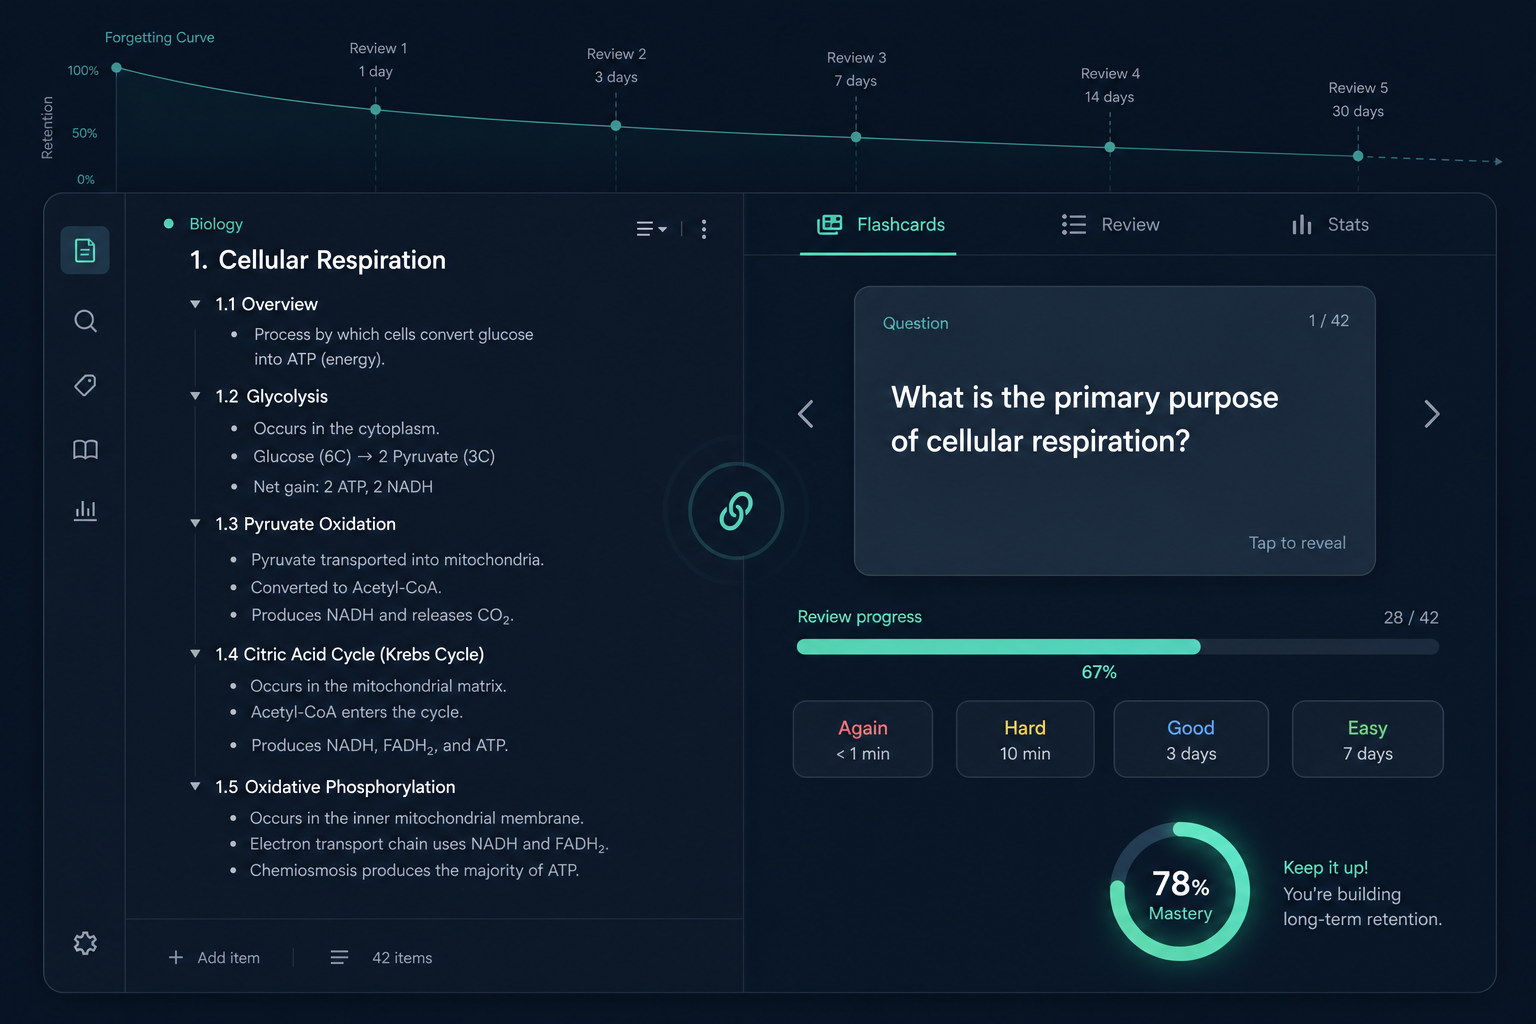Open the bar chart icon in sidebar

(85, 511)
